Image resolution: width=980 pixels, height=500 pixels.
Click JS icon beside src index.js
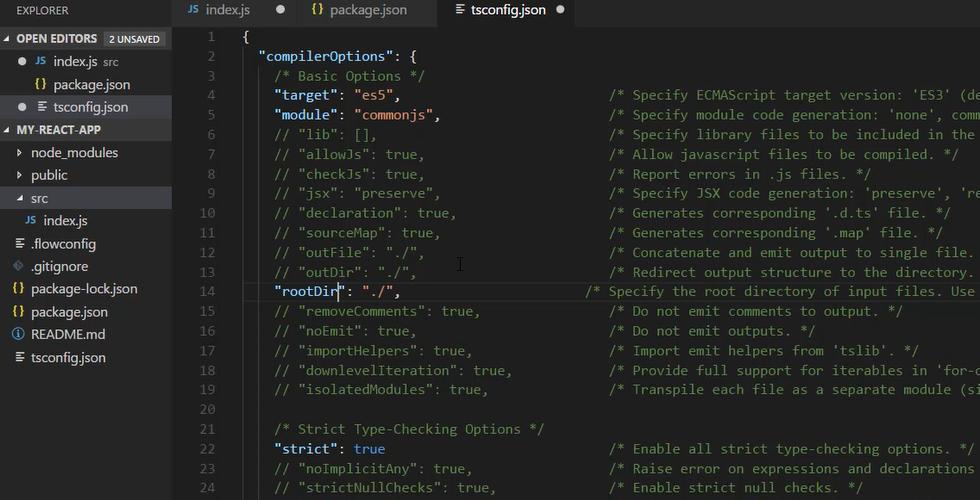point(31,221)
